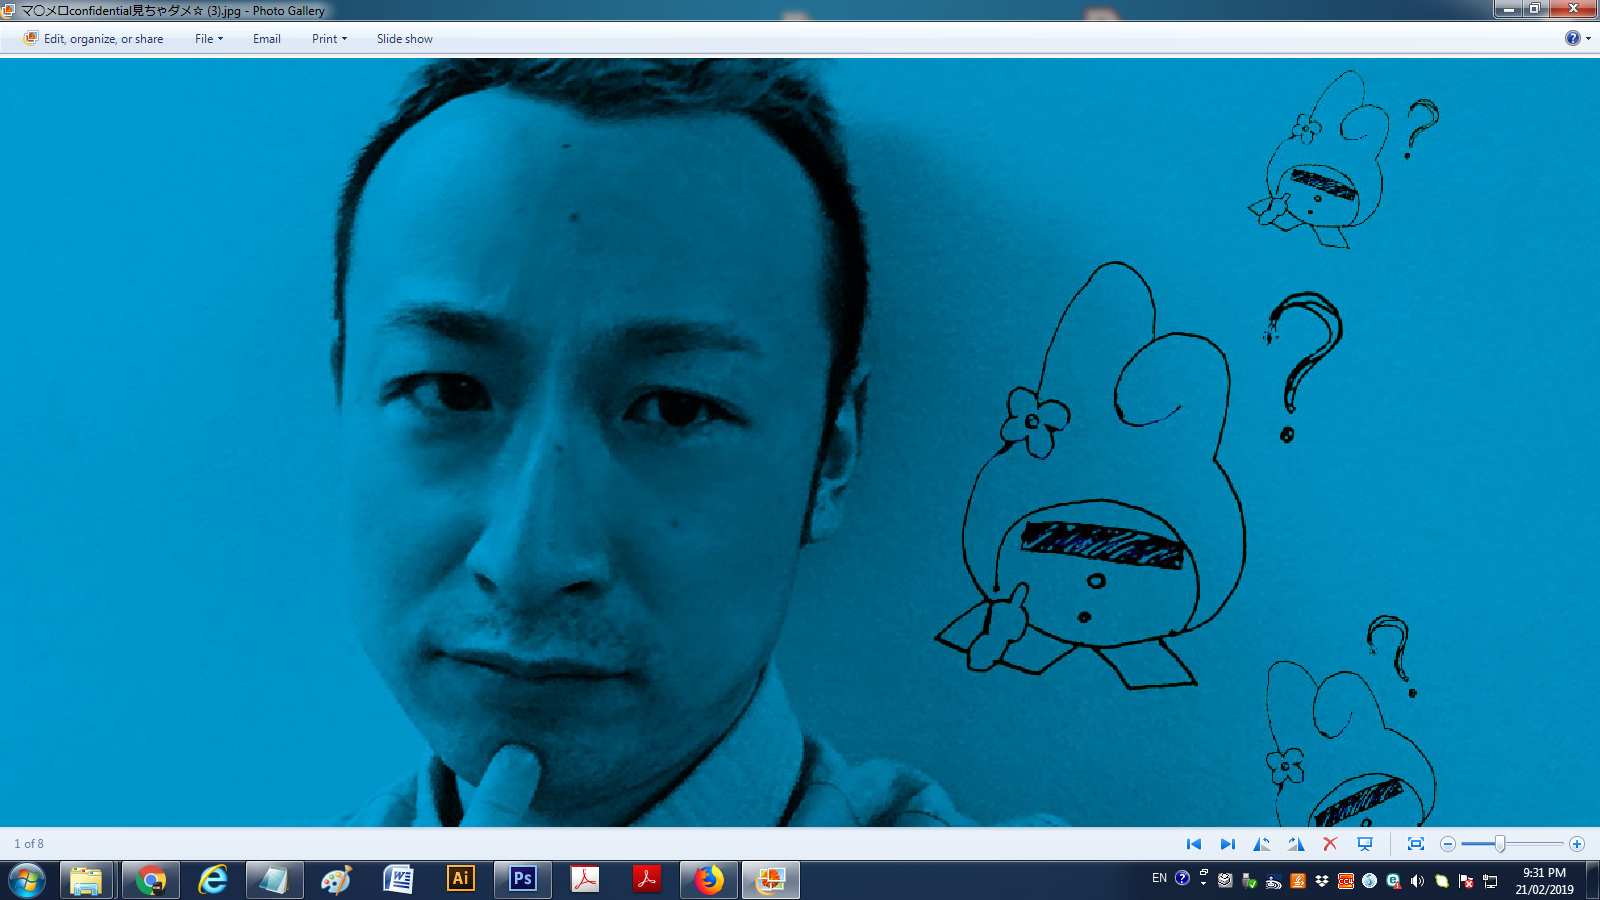Screen dimensions: 1600x900
Task: Rotate the photo counterclockwise
Action: pos(1262,844)
